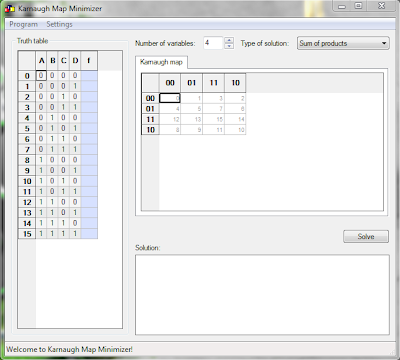
Task: Click Karnaugh map row header 11
Action: coord(150,119)
